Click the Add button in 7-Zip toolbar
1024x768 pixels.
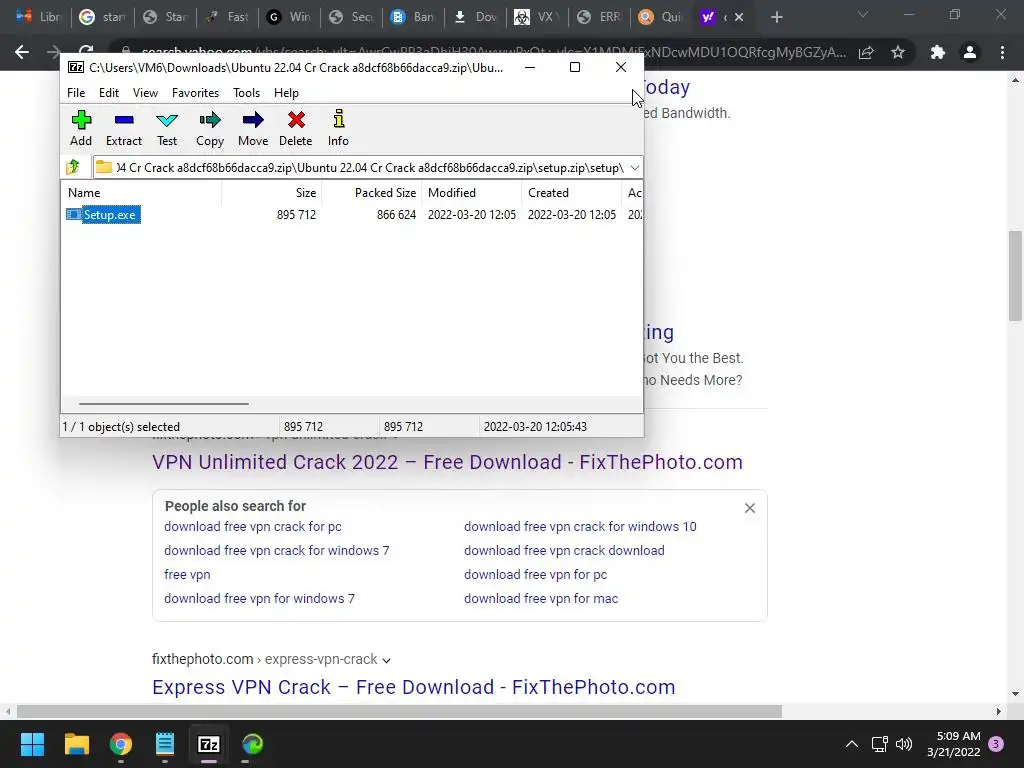(81, 128)
